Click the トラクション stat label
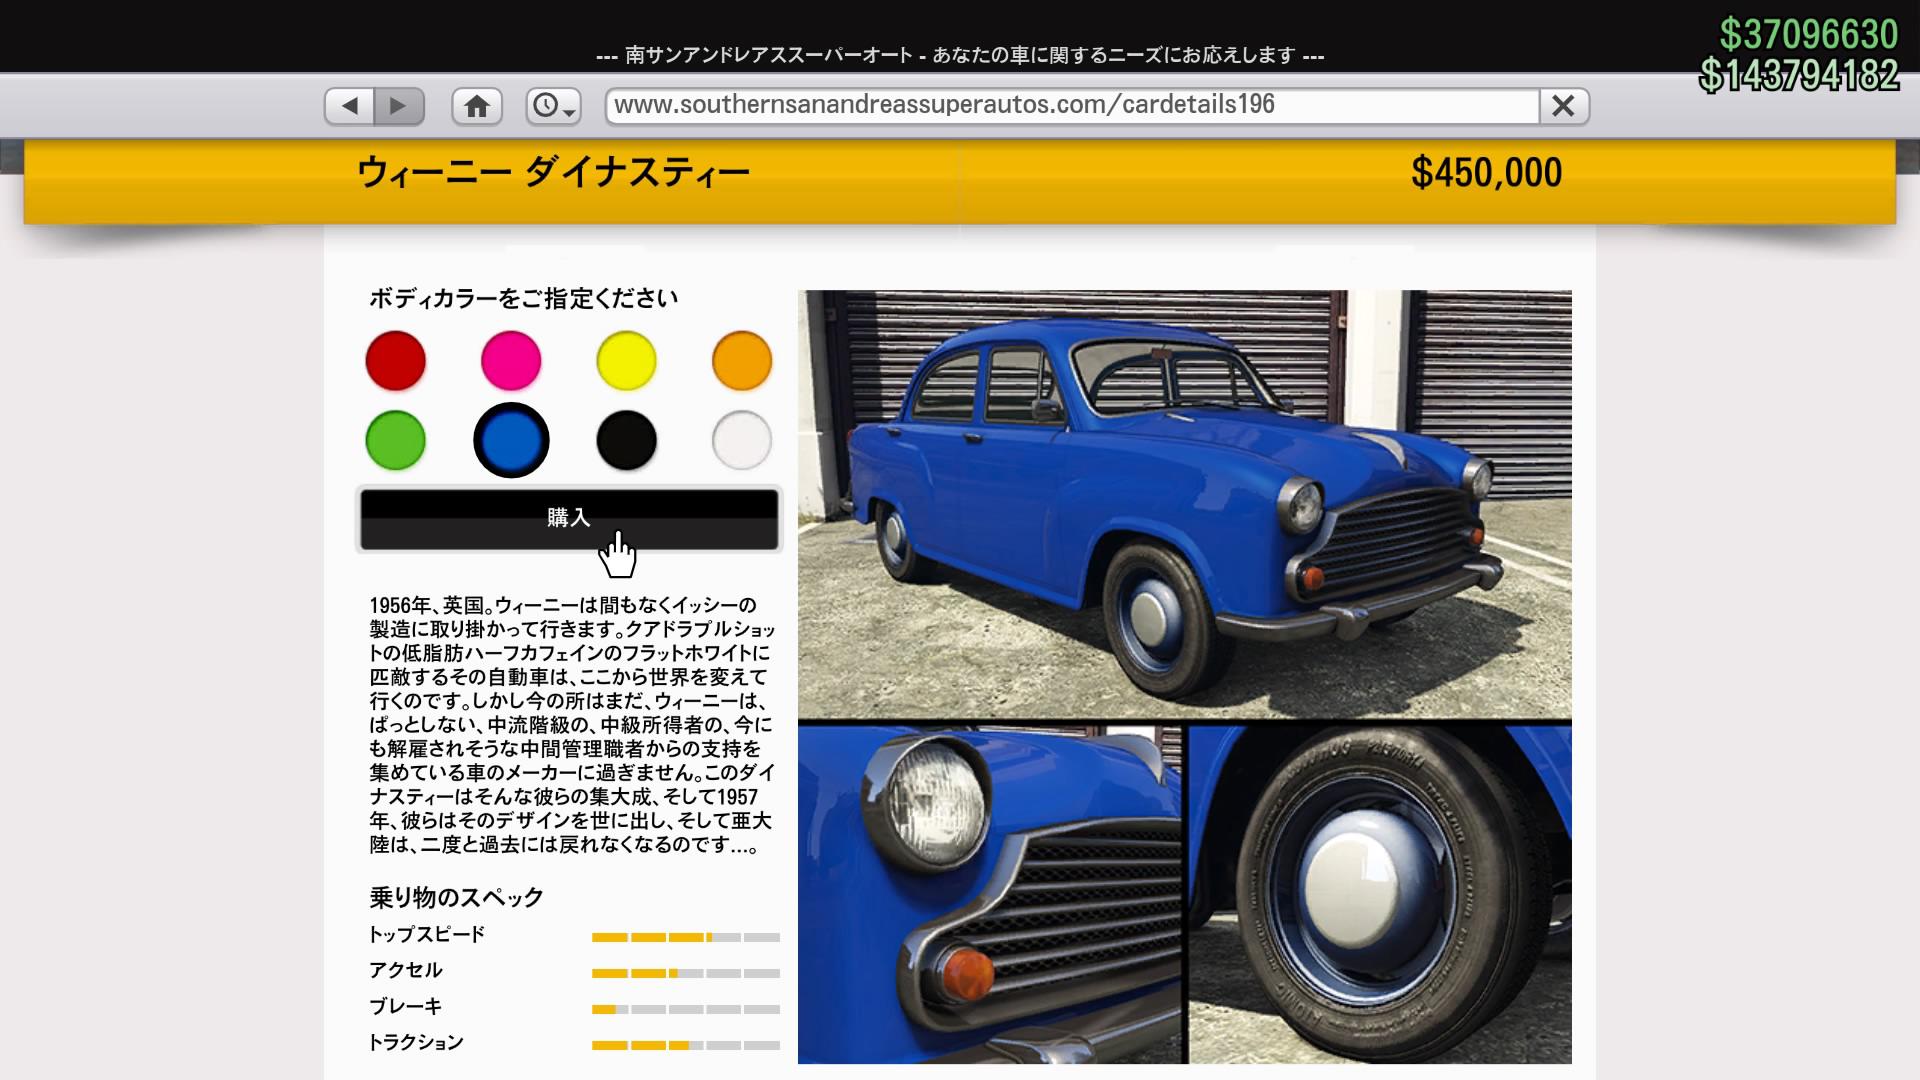 416,1042
